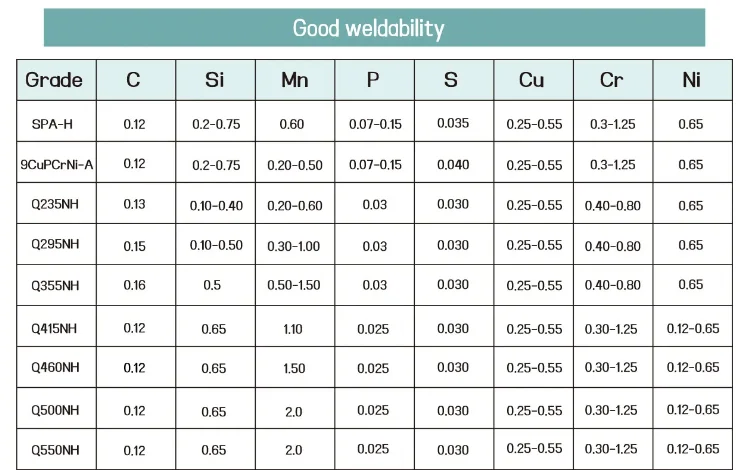Select the Q235NH grade cell
This screenshot has width=752, height=470.
click(55, 205)
